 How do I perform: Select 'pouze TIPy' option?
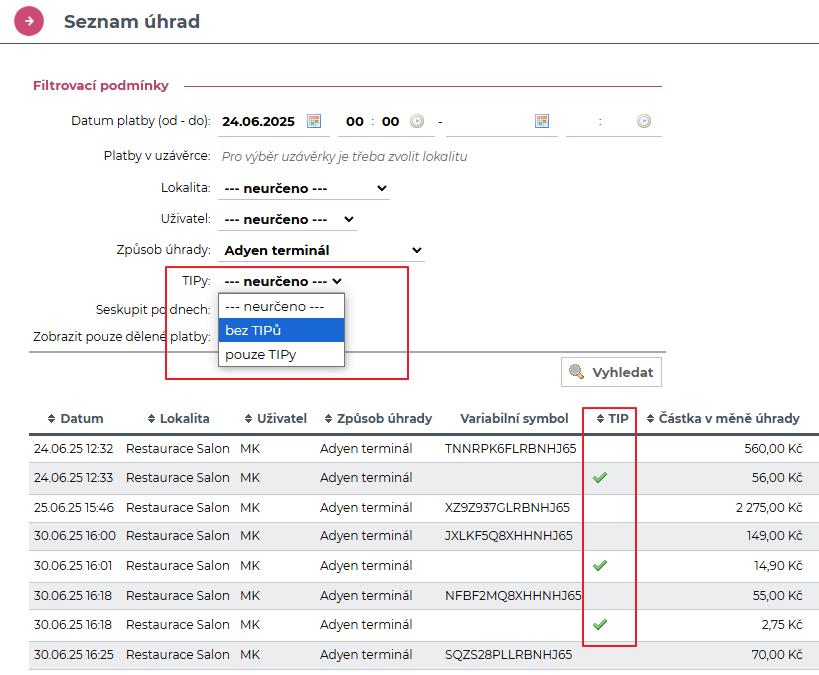point(282,354)
